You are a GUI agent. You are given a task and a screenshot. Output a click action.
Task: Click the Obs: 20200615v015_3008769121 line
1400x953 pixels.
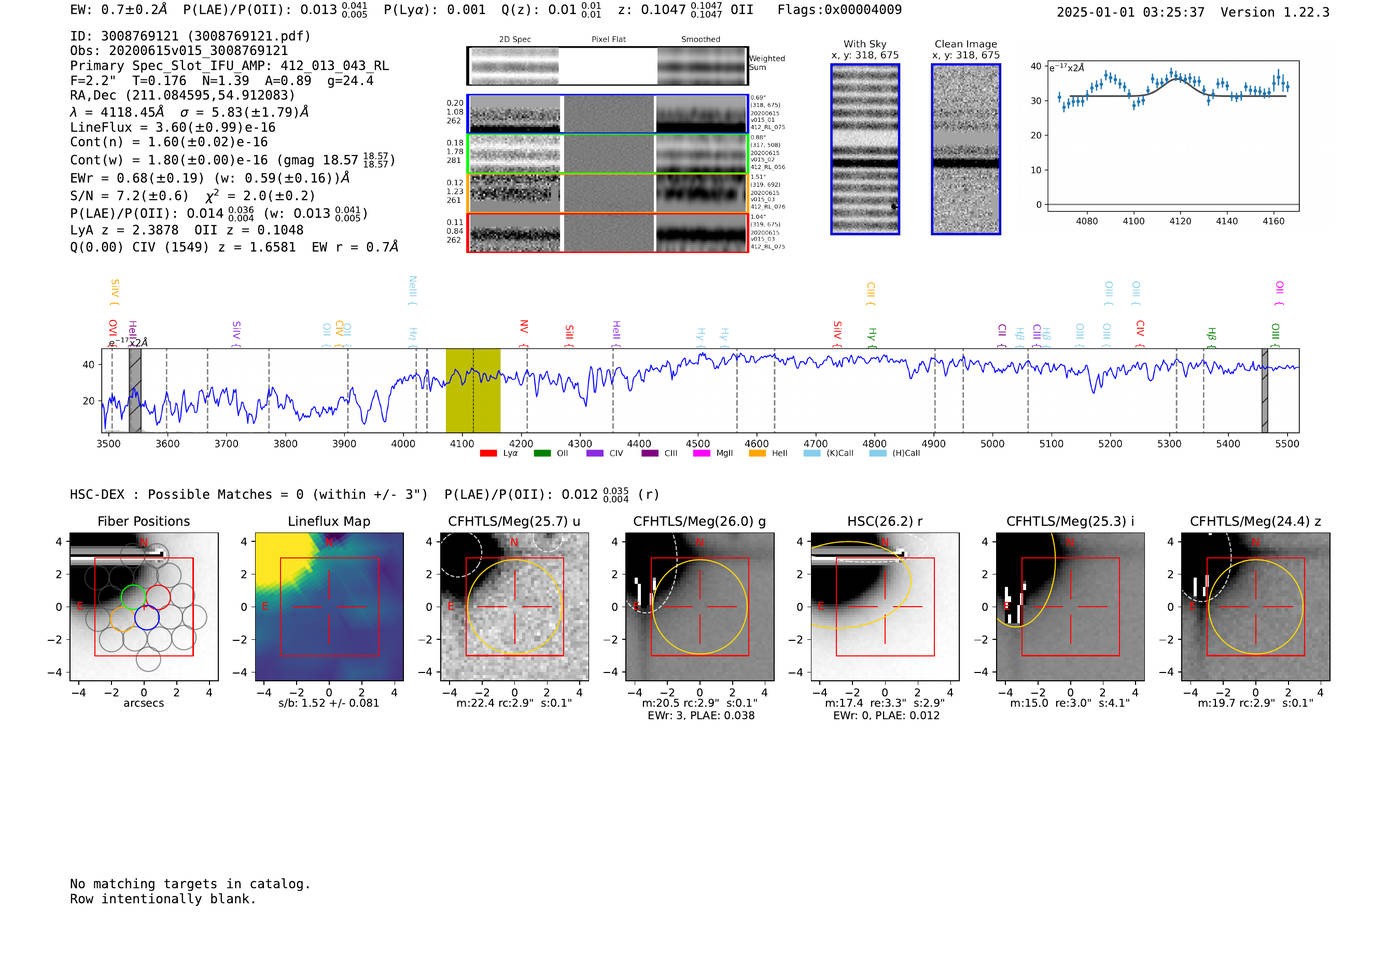[x=179, y=51]
